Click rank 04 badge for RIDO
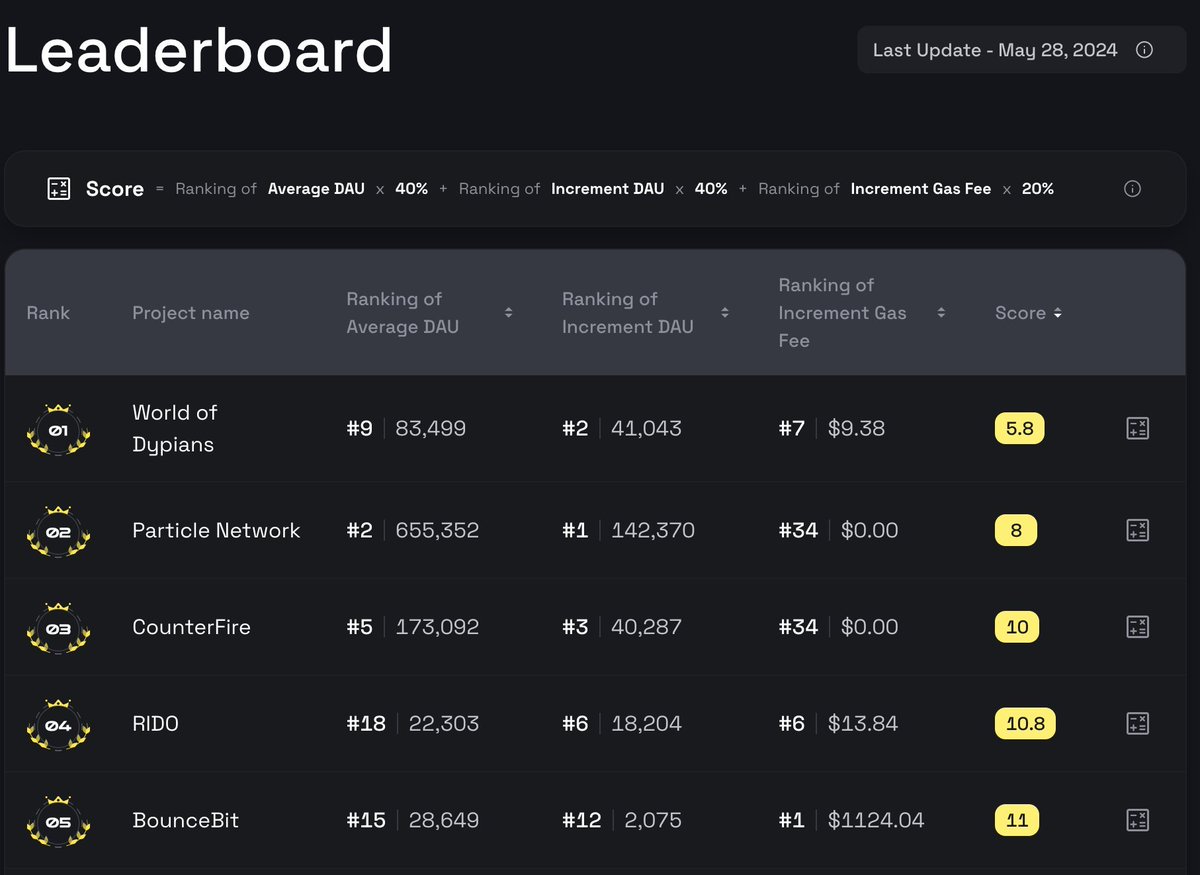This screenshot has width=1200, height=875. 58,724
